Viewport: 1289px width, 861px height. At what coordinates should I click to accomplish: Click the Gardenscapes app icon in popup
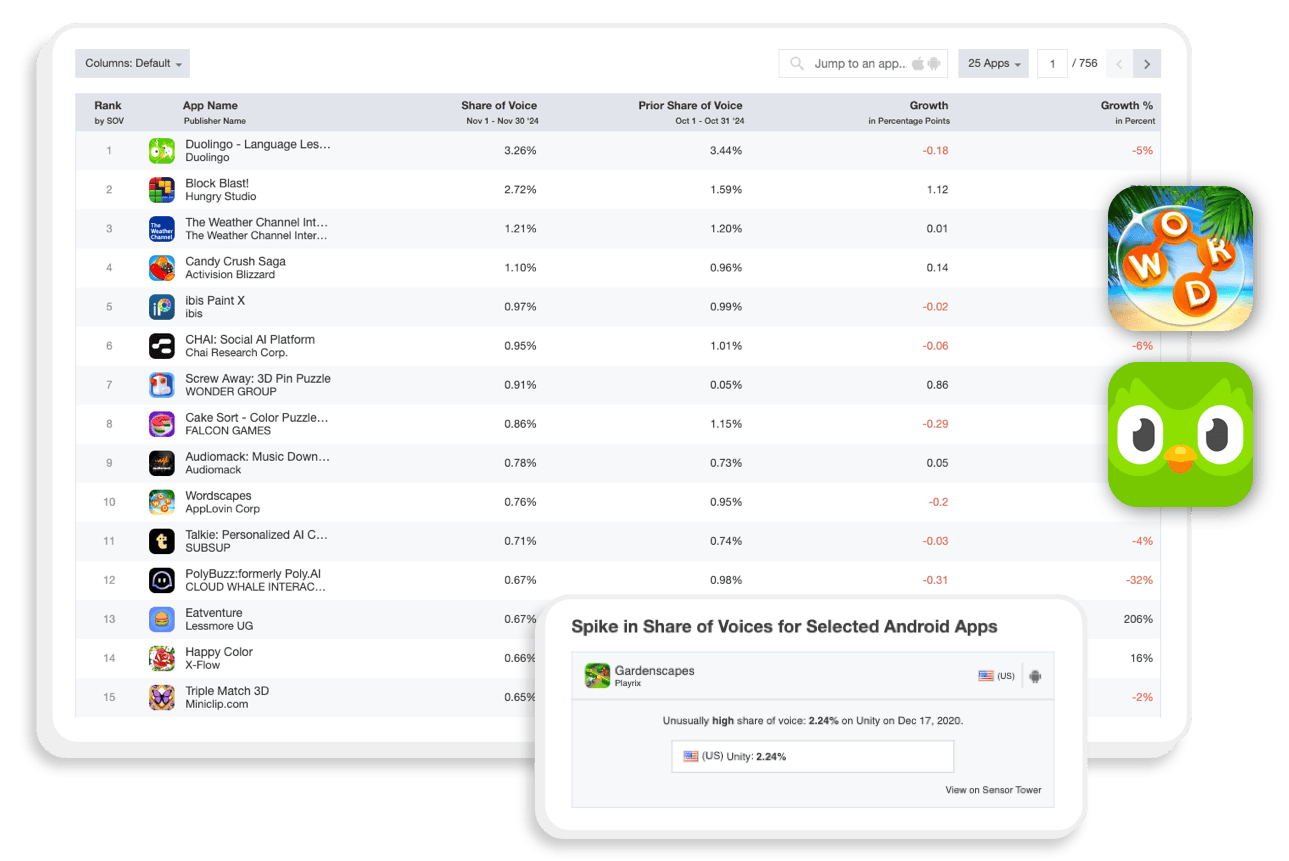pyautogui.click(x=597, y=676)
